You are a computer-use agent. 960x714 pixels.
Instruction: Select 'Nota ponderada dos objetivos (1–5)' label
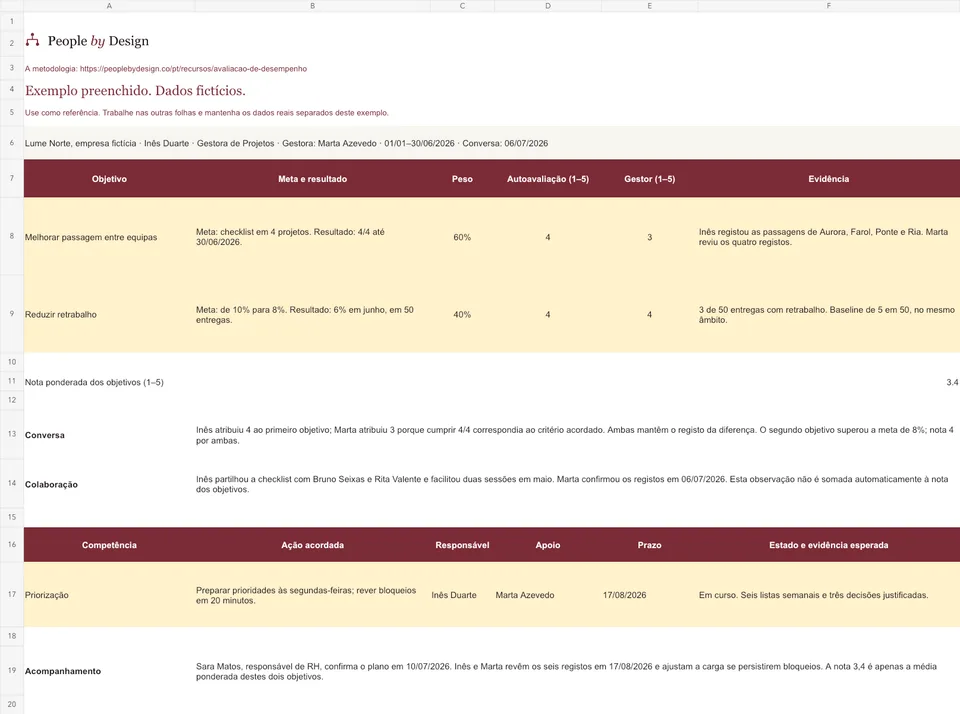pos(94,382)
